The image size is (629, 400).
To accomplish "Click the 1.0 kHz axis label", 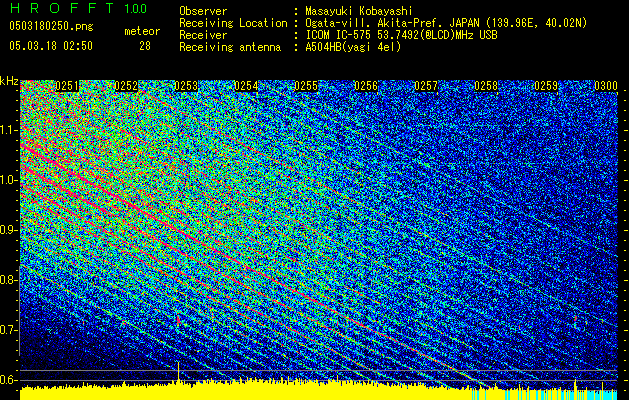I will 9,180.
